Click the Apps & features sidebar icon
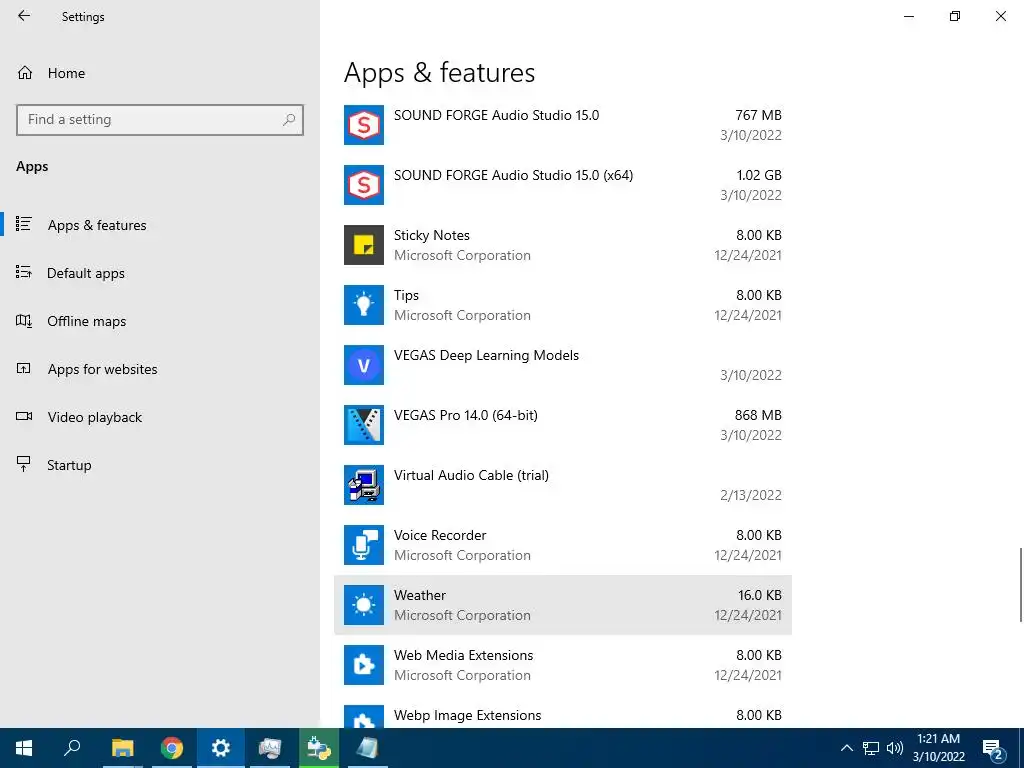 pyautogui.click(x=24, y=224)
